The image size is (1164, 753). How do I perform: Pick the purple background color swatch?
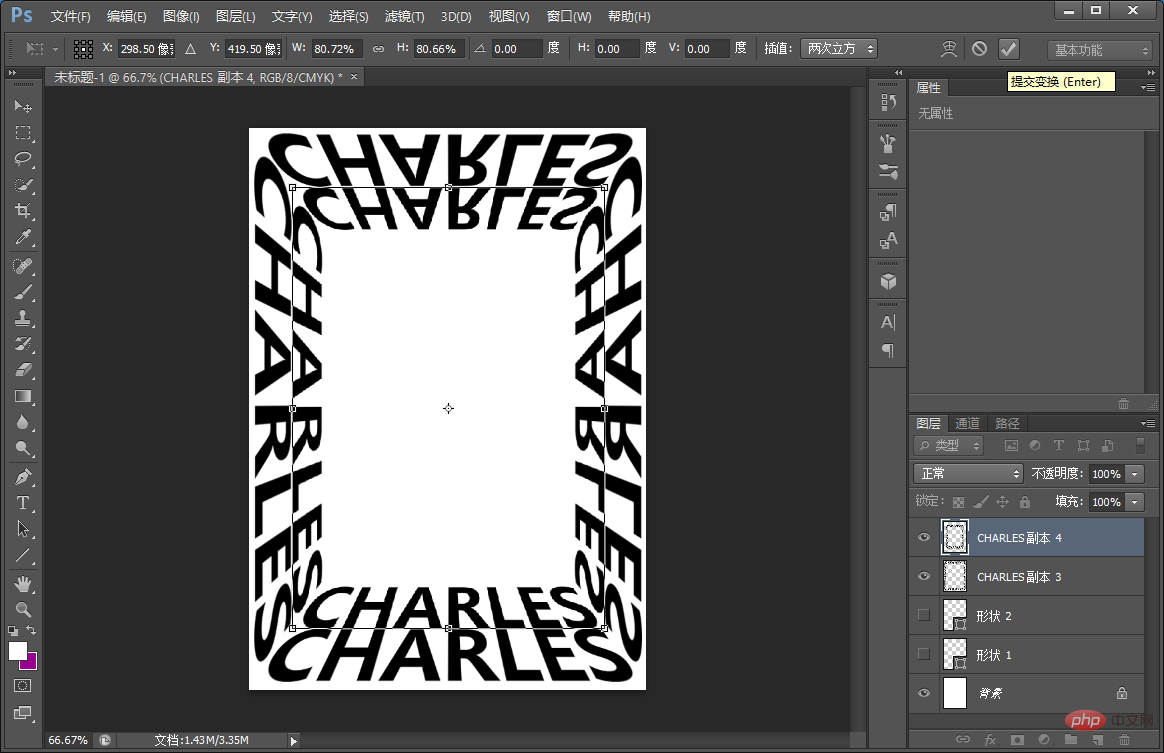tap(31, 662)
